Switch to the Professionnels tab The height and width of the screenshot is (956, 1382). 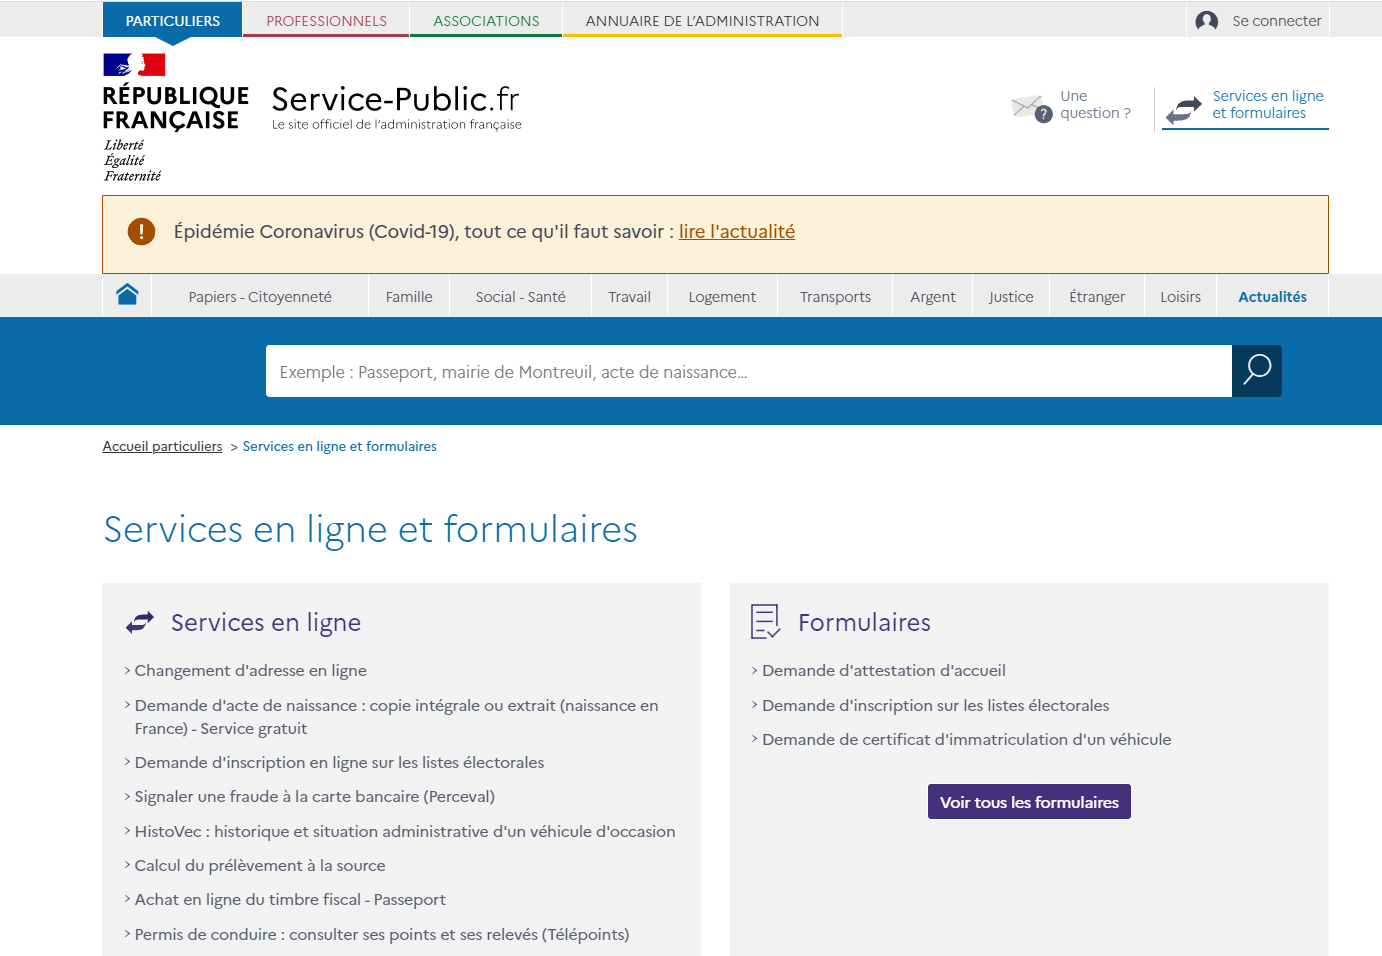[x=326, y=21]
